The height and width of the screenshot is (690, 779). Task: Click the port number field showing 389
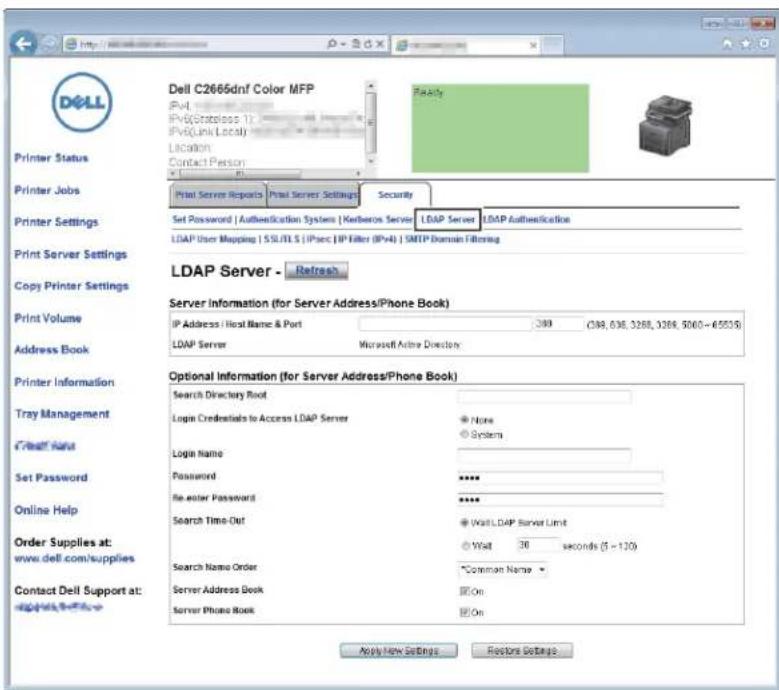tap(558, 324)
